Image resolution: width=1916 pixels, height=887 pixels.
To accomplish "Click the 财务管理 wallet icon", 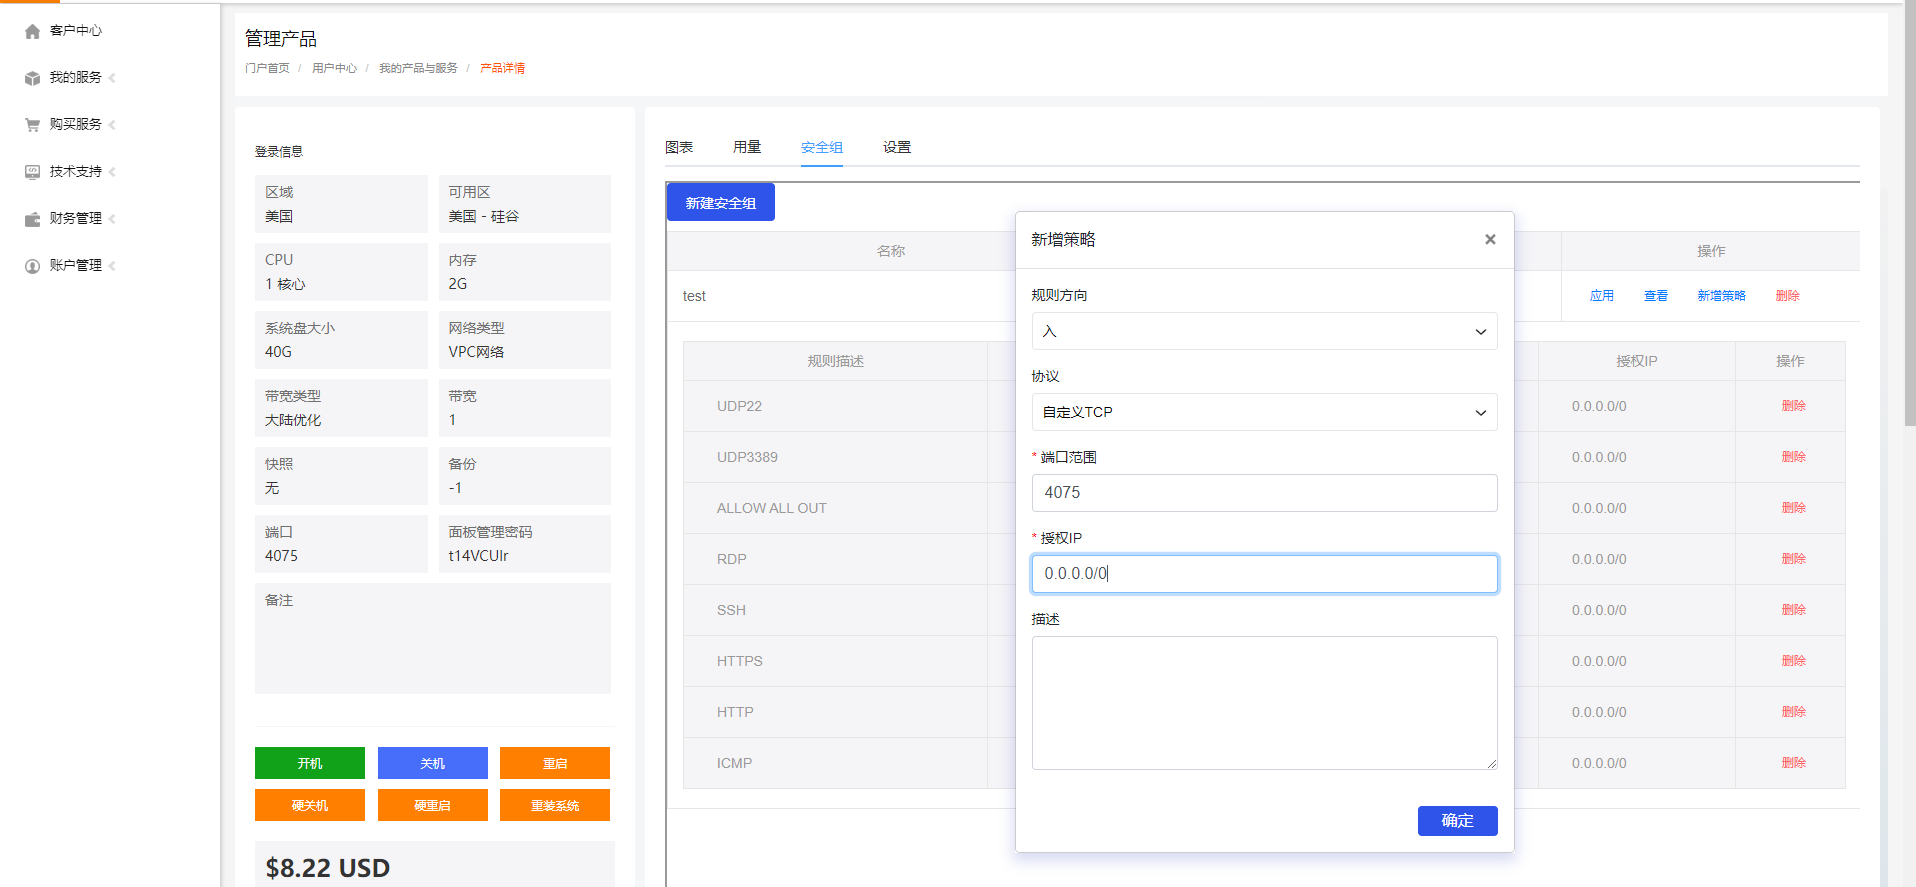I will [32, 219].
